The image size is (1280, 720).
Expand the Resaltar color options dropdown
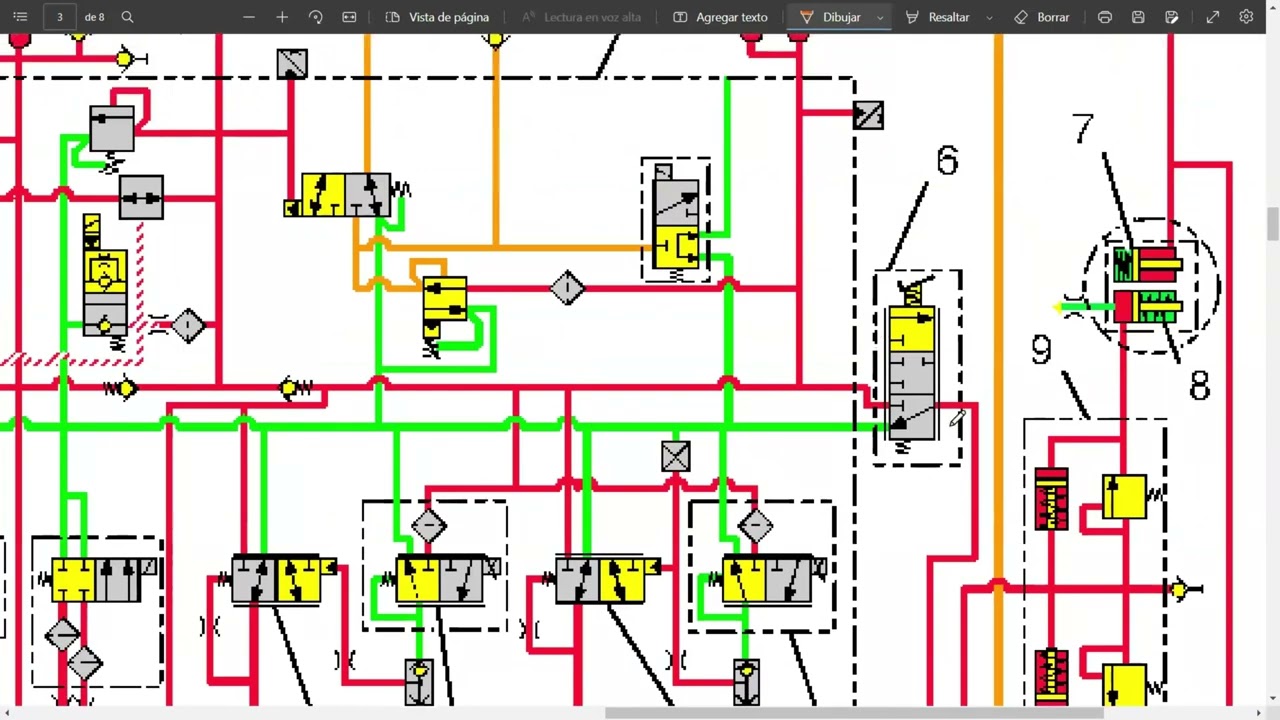tap(989, 17)
